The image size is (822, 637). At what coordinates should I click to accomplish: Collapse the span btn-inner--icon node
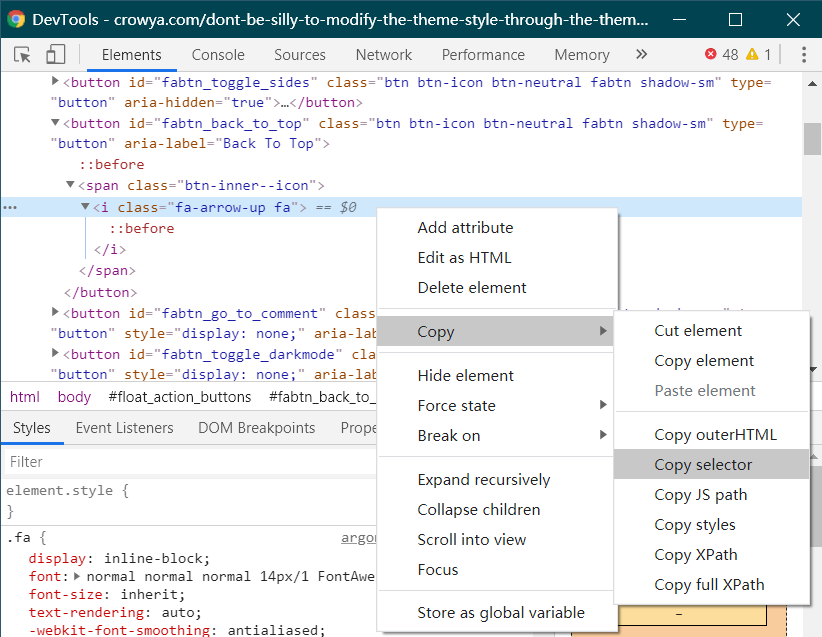(70, 185)
